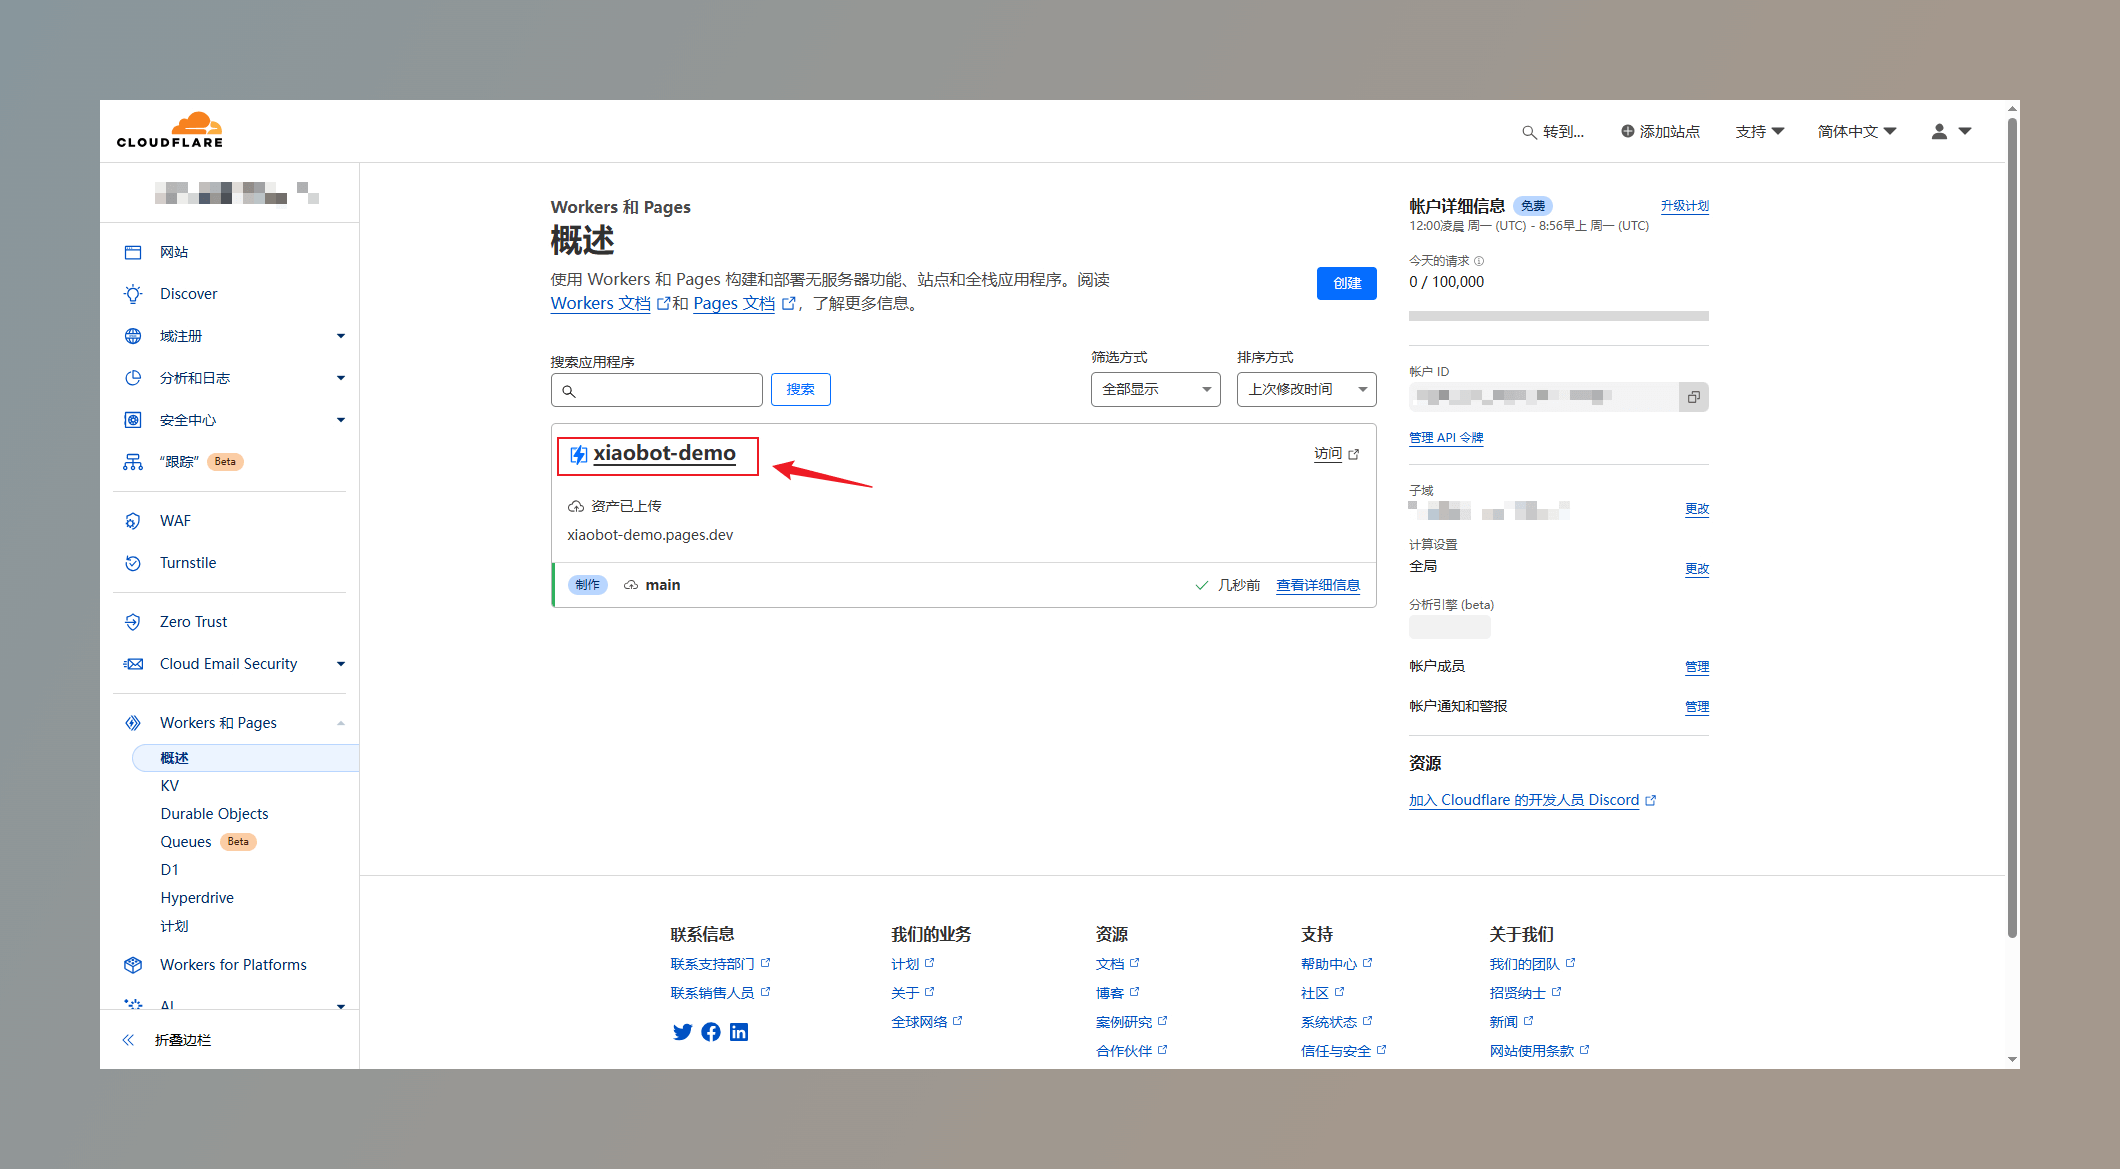
Task: Click the 搜索应用程序 input field
Action: click(656, 390)
